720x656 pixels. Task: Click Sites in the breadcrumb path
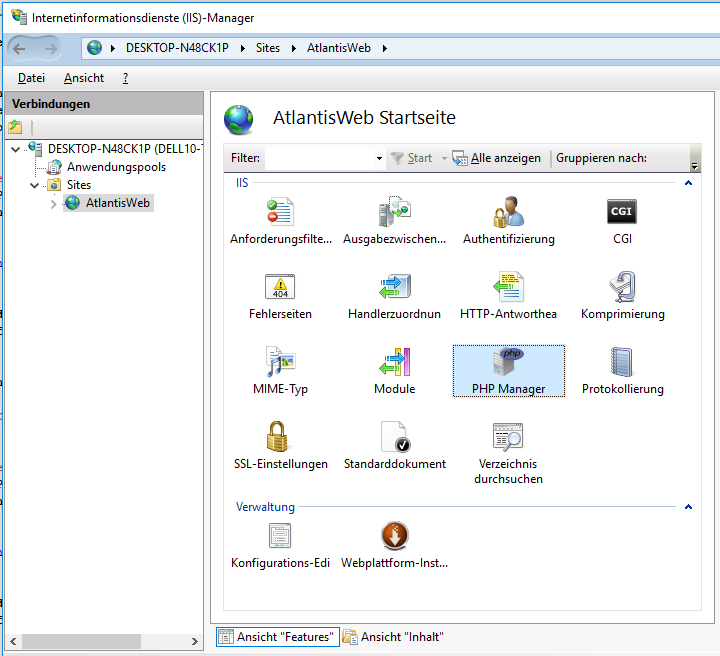pyautogui.click(x=268, y=48)
